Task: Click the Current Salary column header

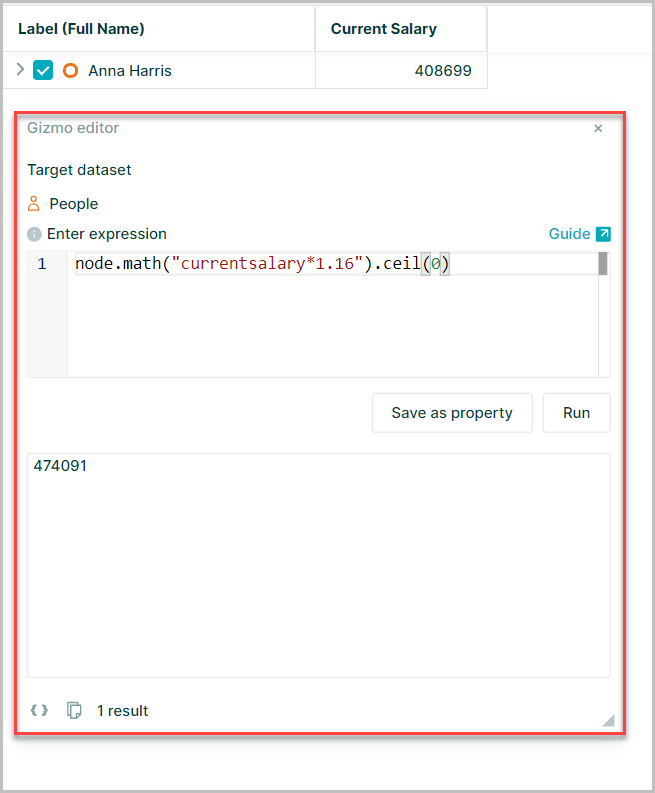Action: pos(384,29)
